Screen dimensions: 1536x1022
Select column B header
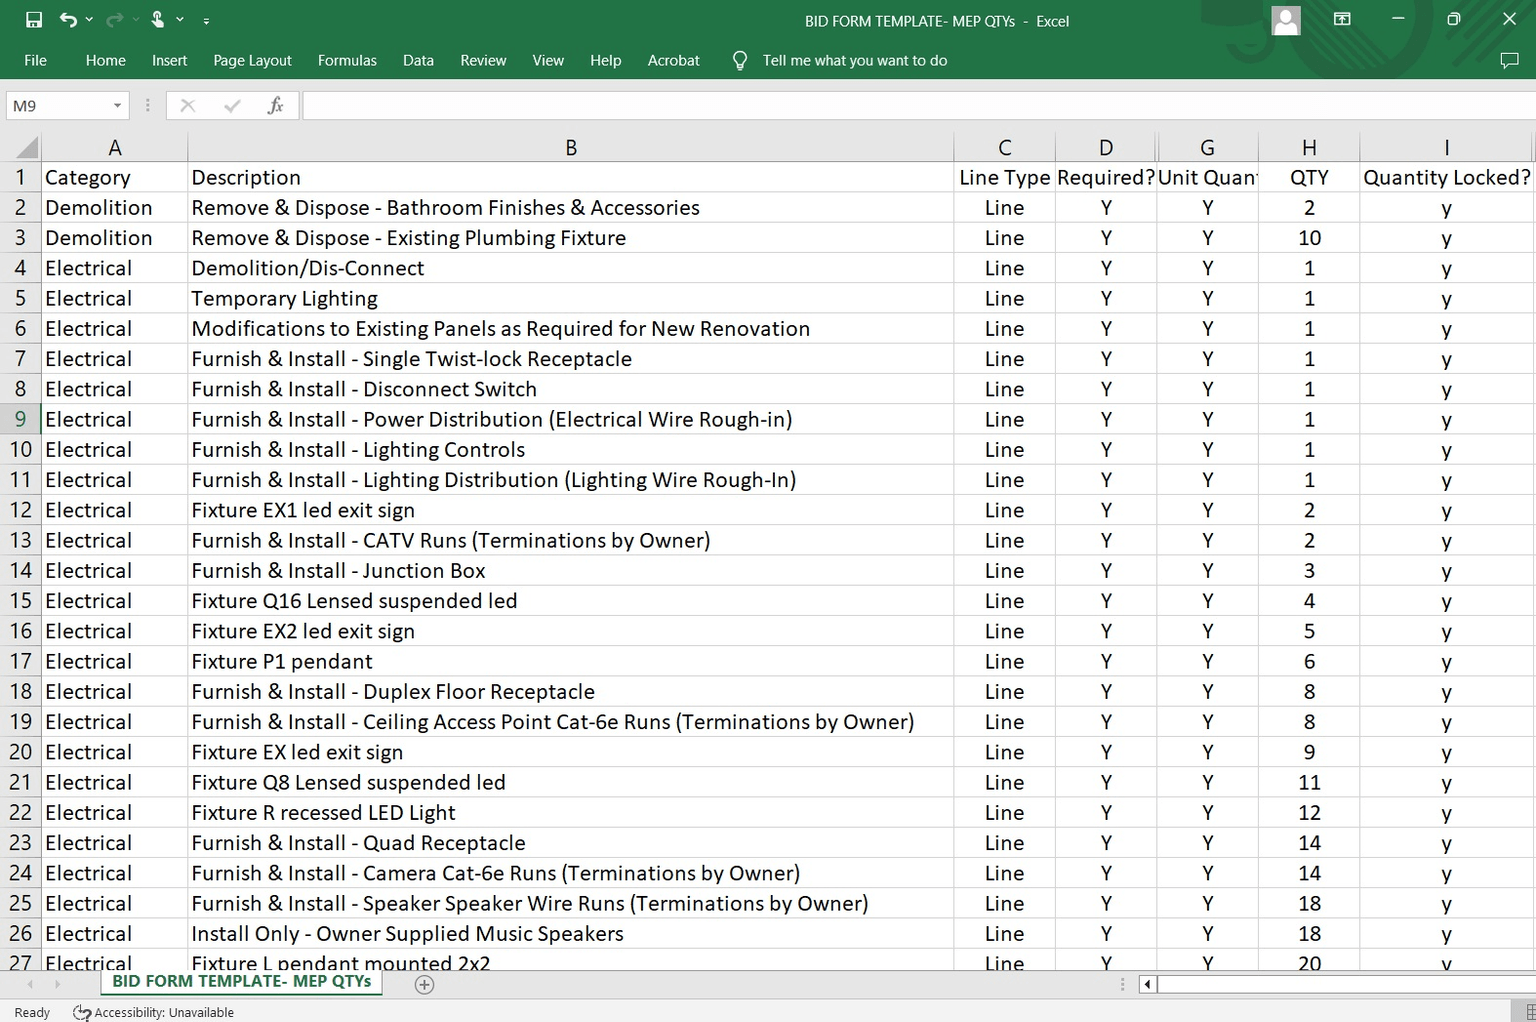point(571,148)
